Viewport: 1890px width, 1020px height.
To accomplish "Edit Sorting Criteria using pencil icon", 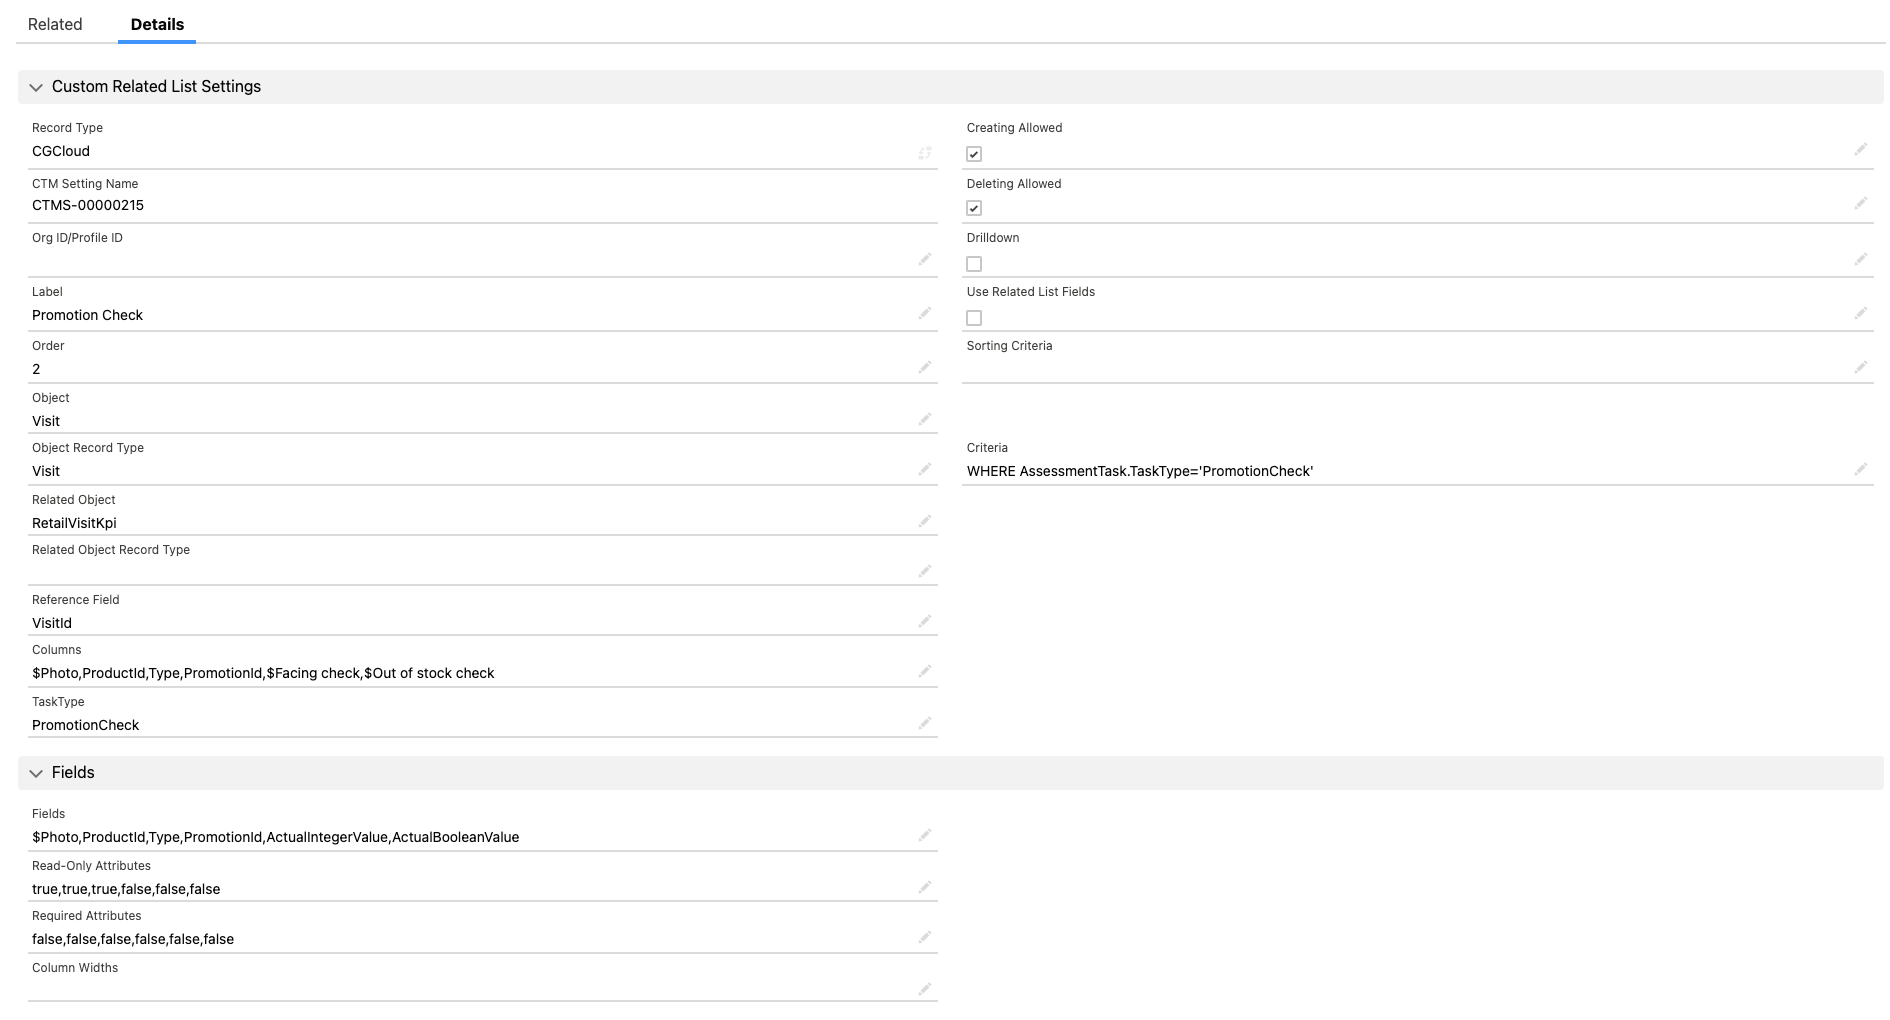I will [x=1861, y=368].
